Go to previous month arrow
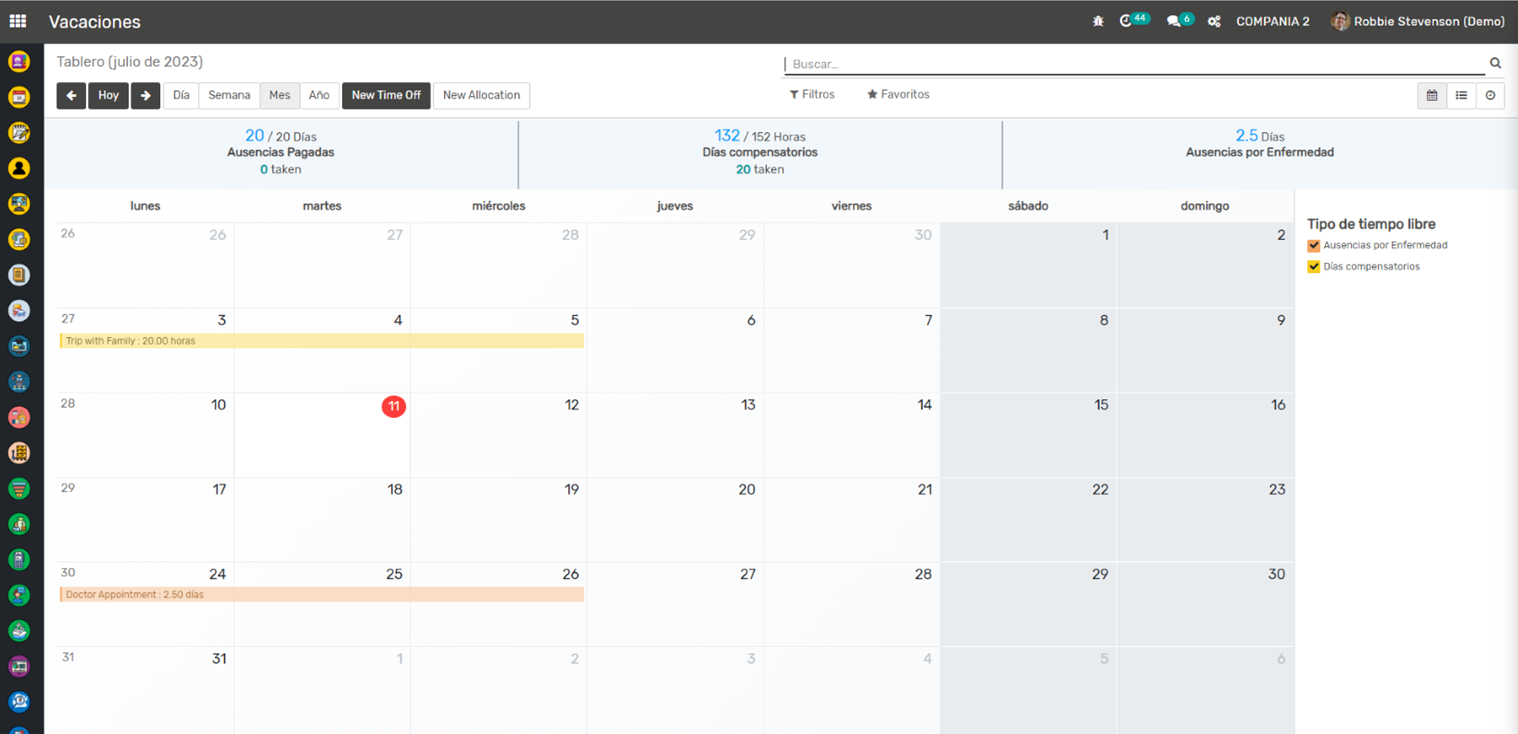 71,95
